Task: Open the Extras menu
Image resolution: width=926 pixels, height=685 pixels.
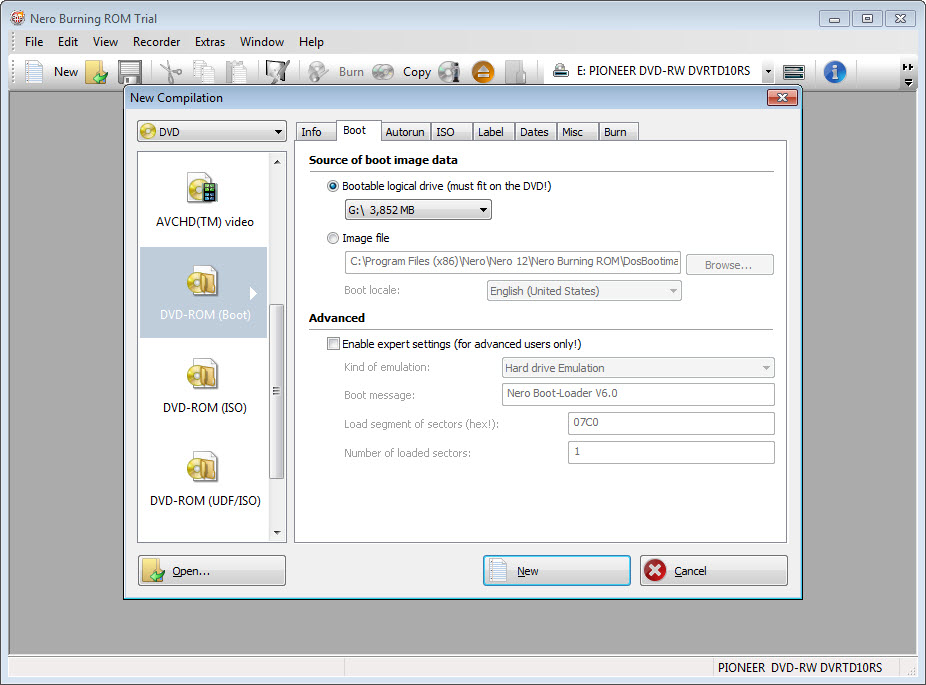Action: coord(210,42)
